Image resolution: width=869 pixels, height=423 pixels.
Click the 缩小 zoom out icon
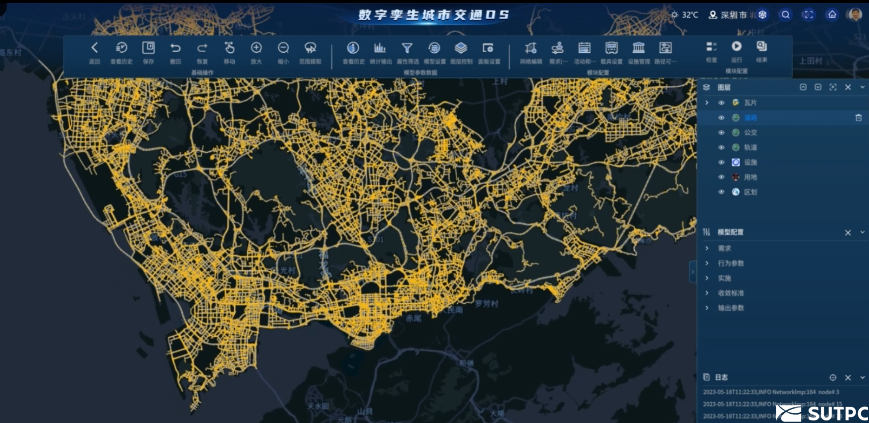[x=283, y=48]
